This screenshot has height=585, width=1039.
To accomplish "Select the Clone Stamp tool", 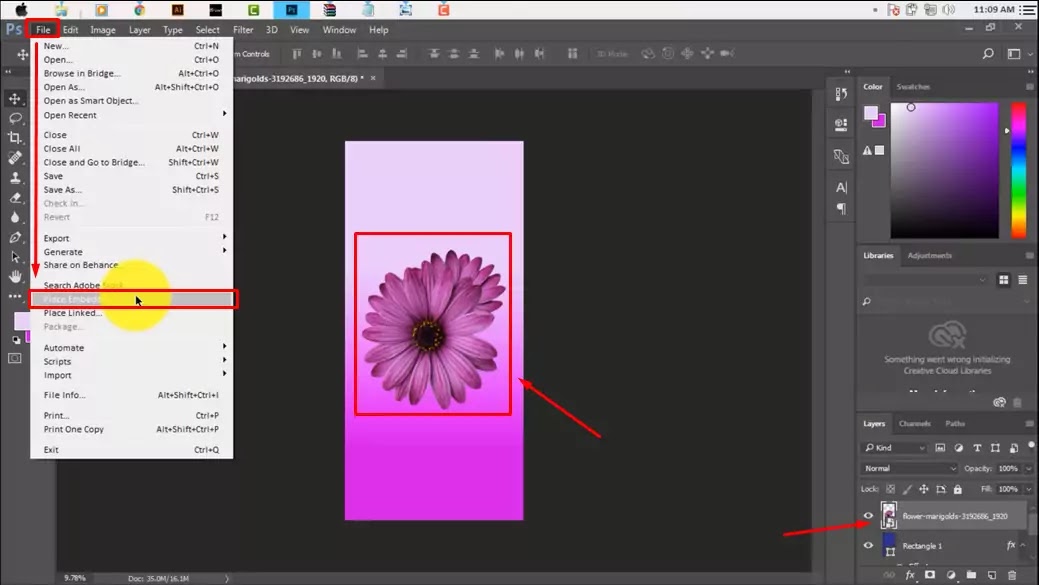I will (15, 178).
